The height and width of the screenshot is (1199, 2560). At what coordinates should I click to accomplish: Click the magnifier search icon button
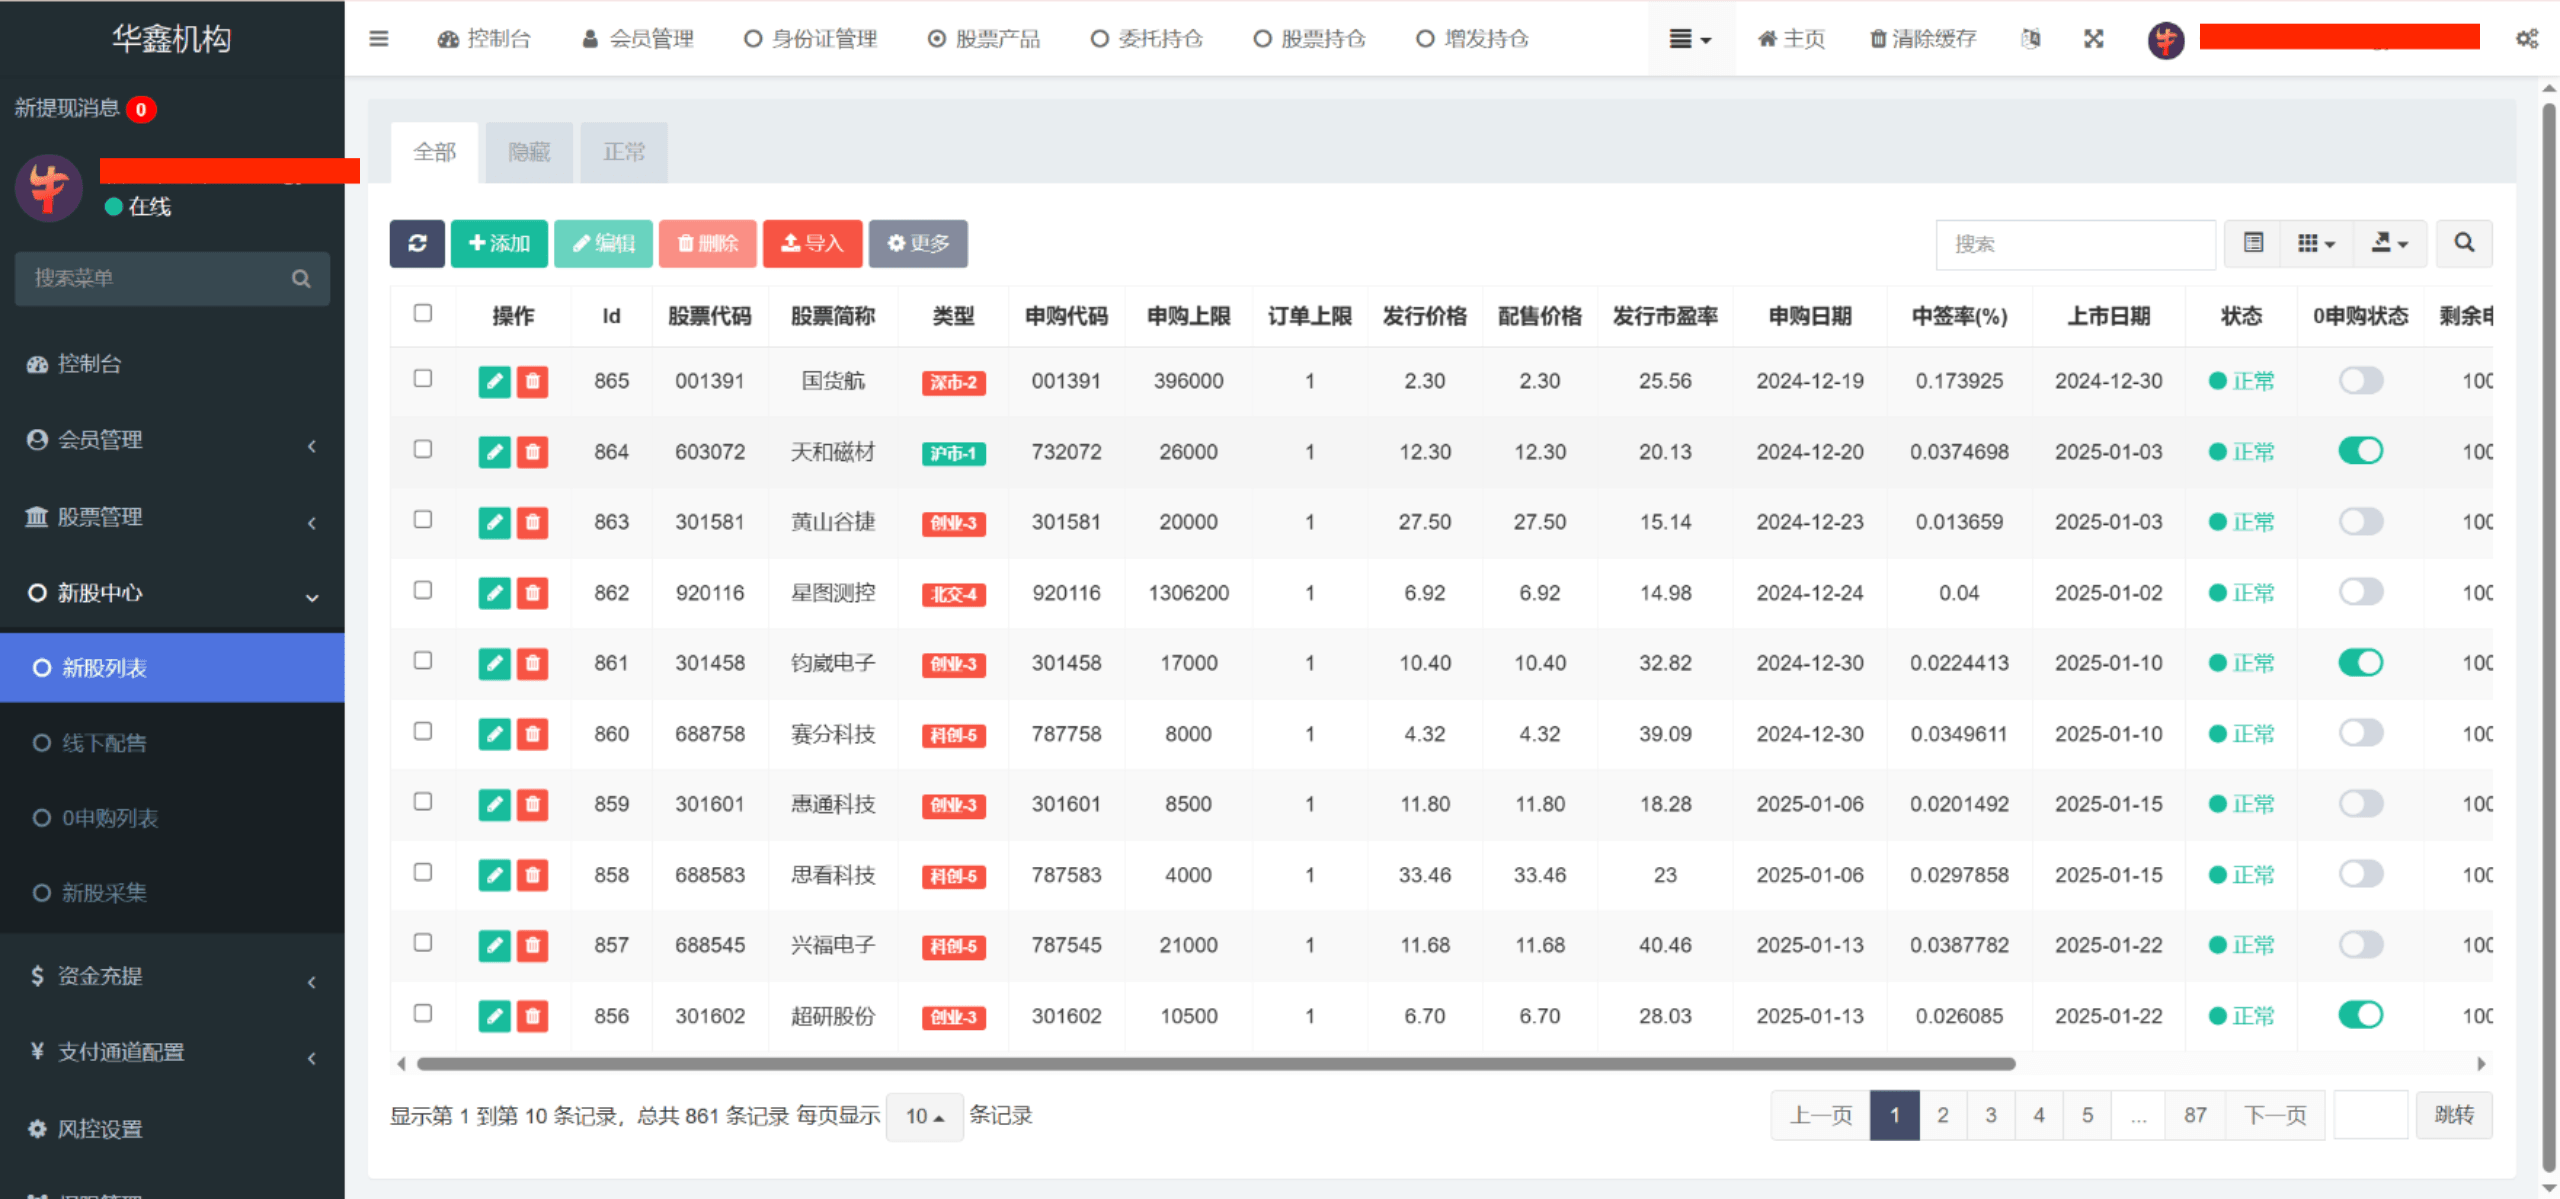pyautogui.click(x=2464, y=243)
